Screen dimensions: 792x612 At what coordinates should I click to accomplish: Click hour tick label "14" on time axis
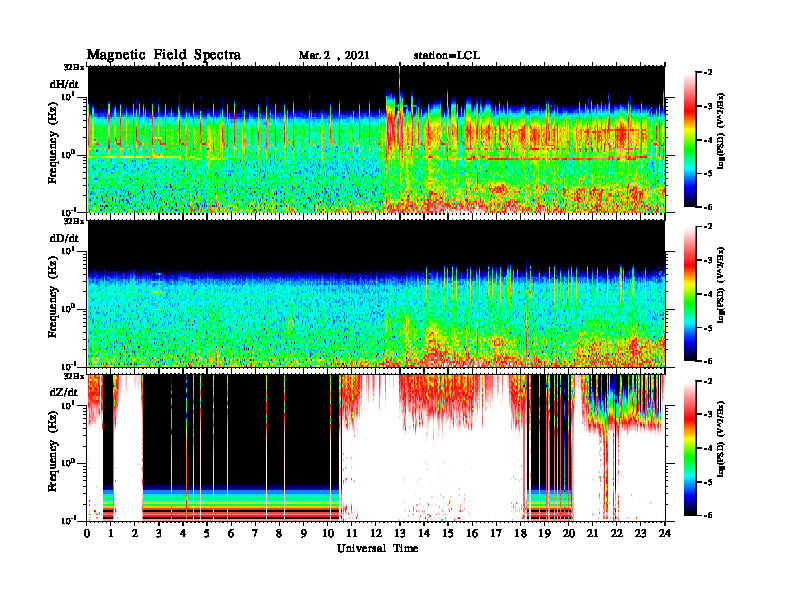[x=424, y=533]
